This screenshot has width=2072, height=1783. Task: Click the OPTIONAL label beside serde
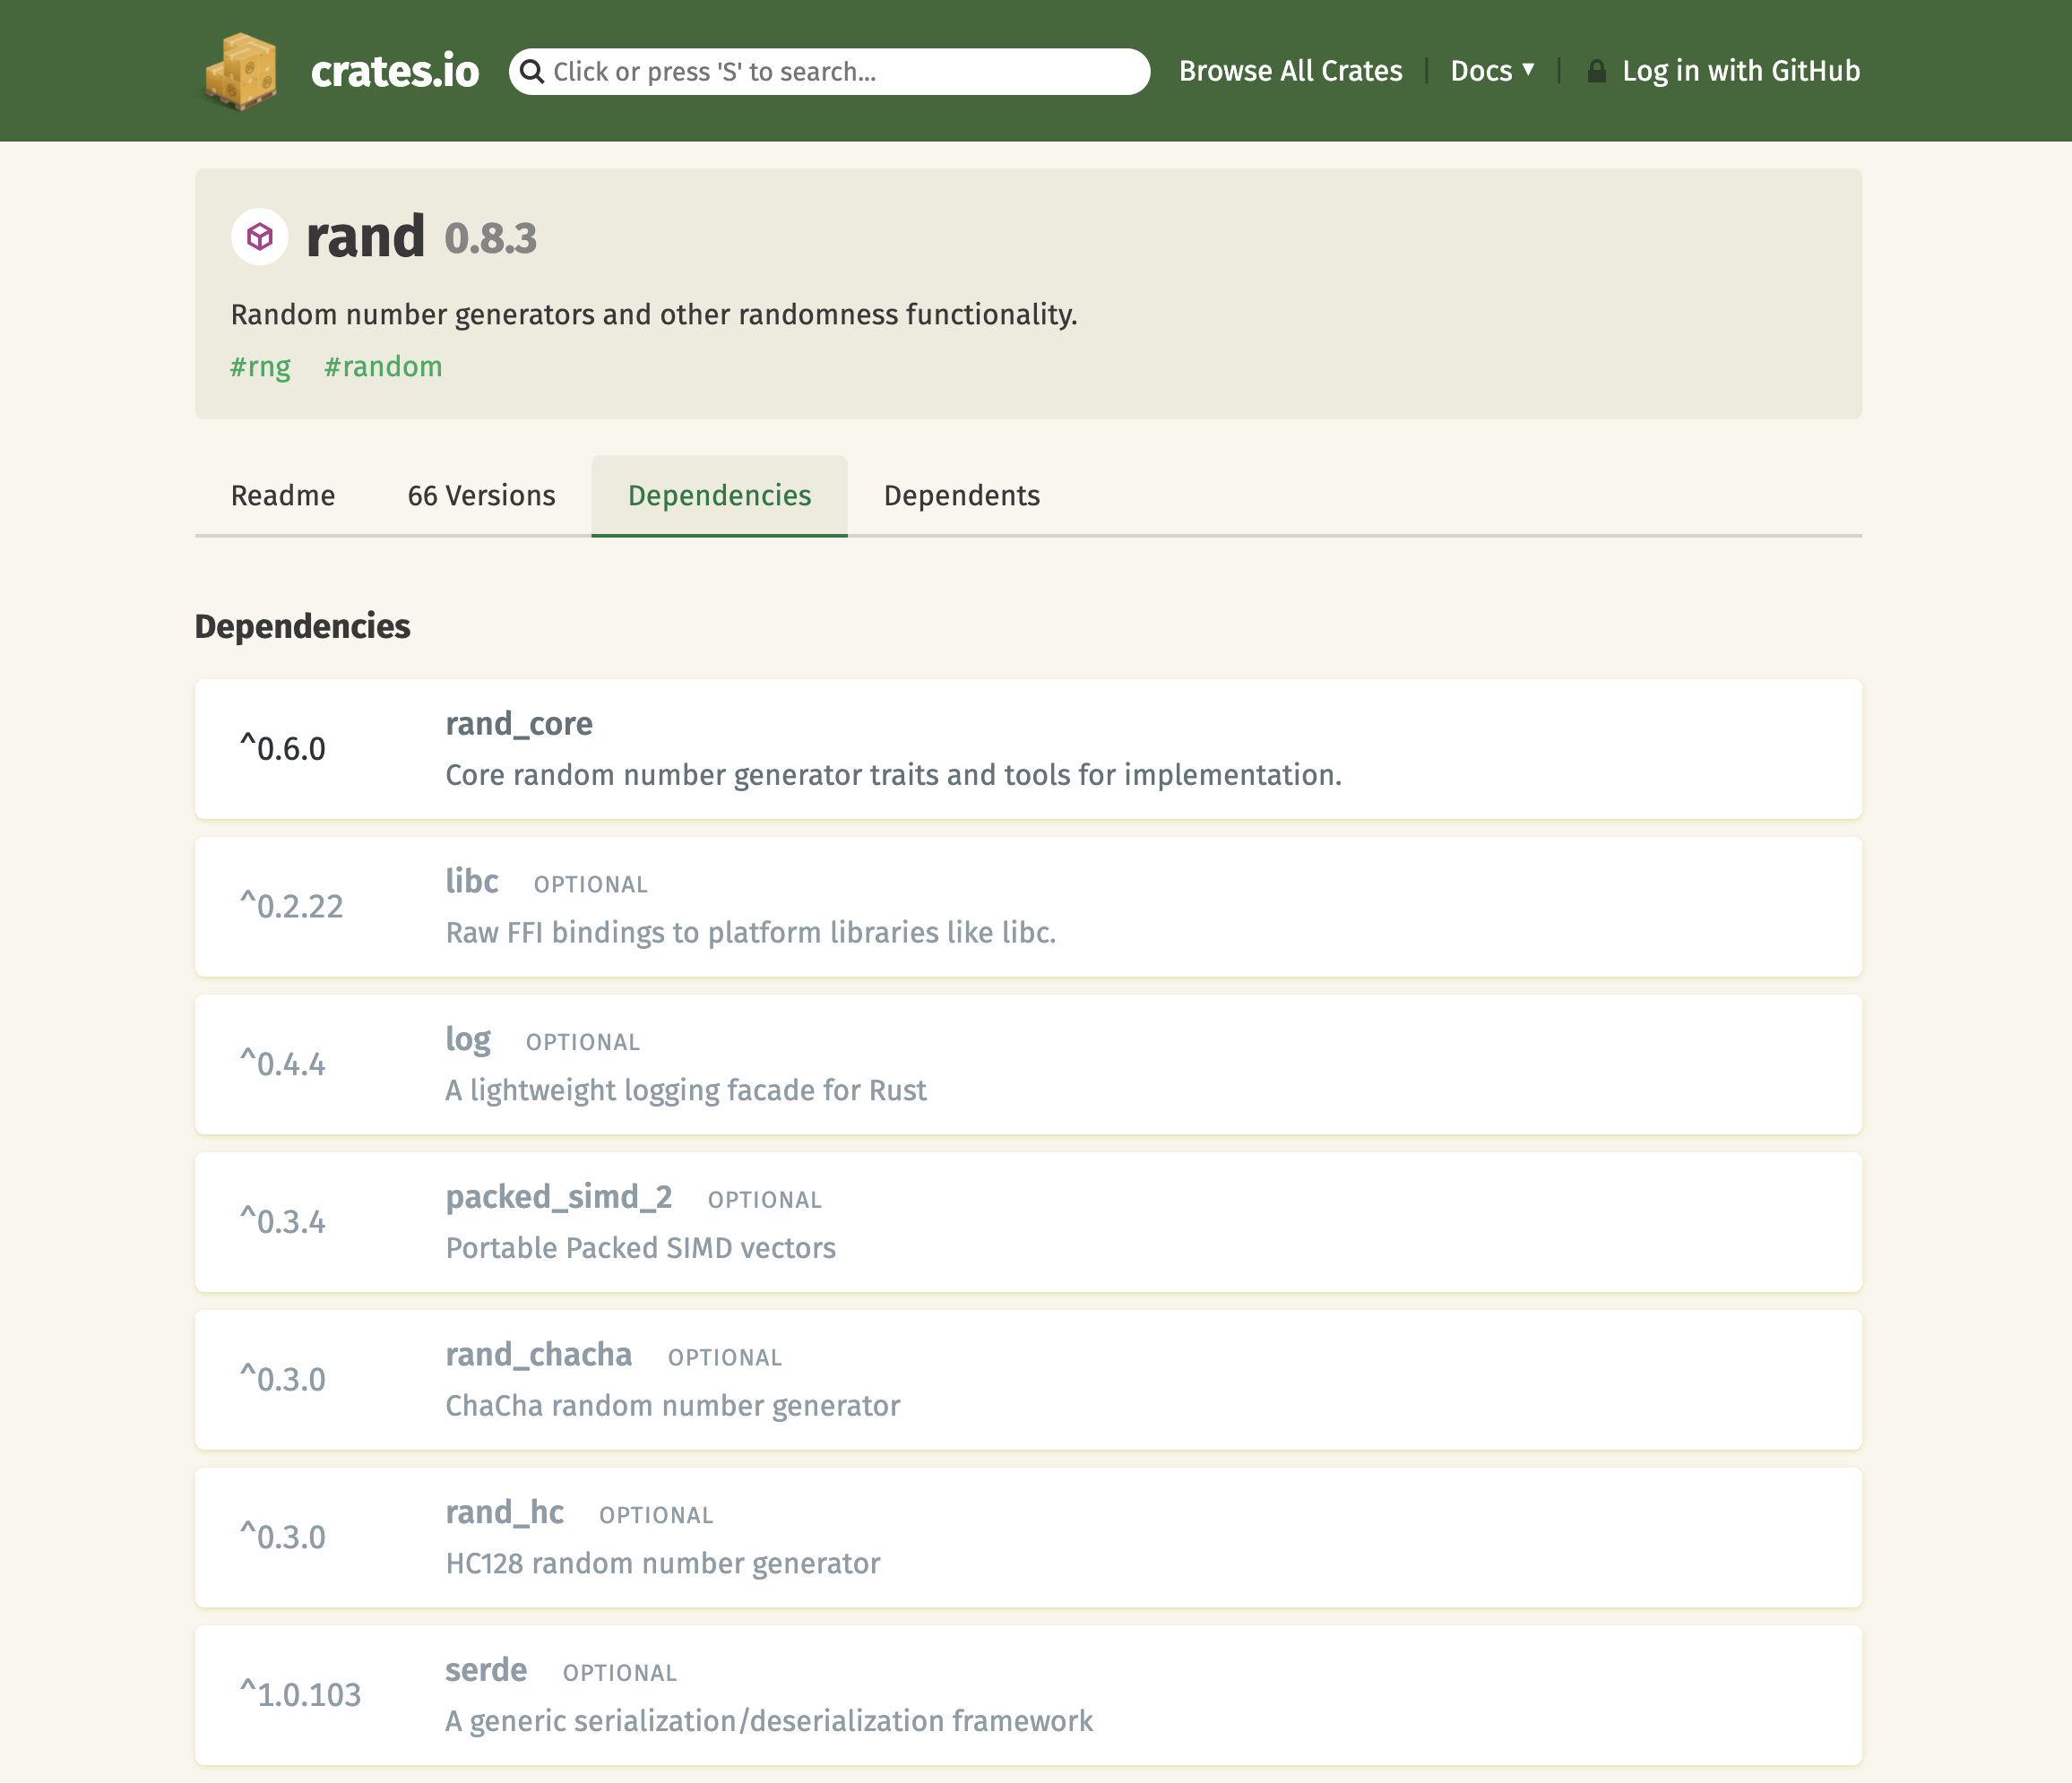point(620,1673)
